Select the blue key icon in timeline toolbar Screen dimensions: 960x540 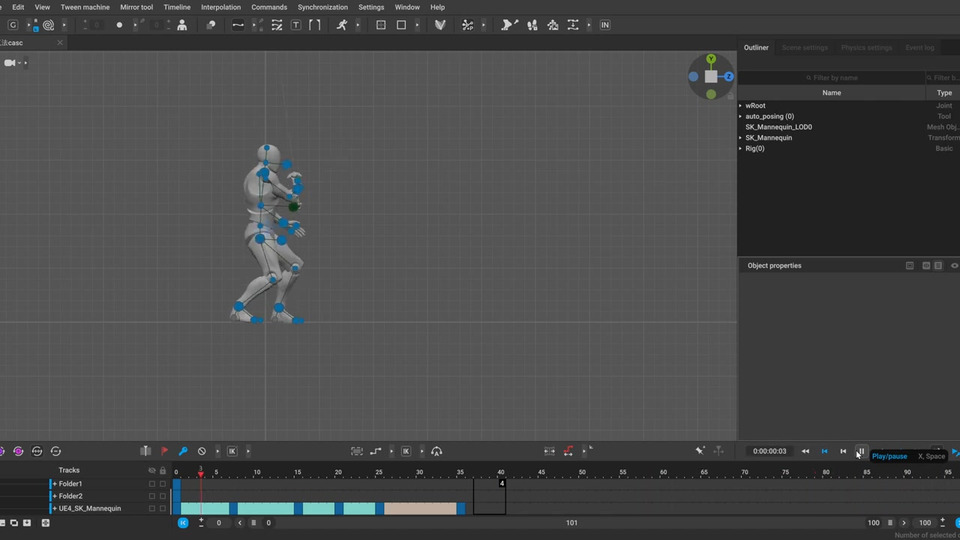[x=183, y=451]
